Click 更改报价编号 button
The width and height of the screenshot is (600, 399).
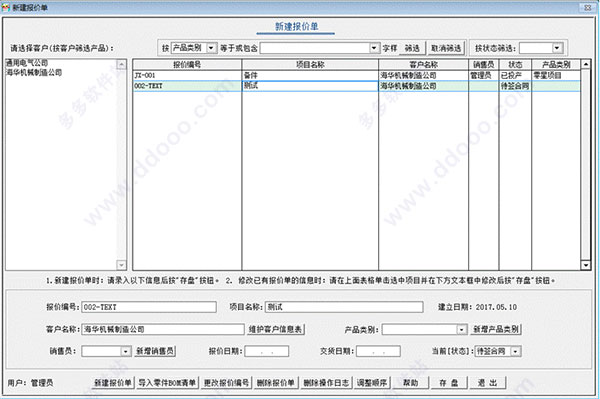click(x=226, y=383)
